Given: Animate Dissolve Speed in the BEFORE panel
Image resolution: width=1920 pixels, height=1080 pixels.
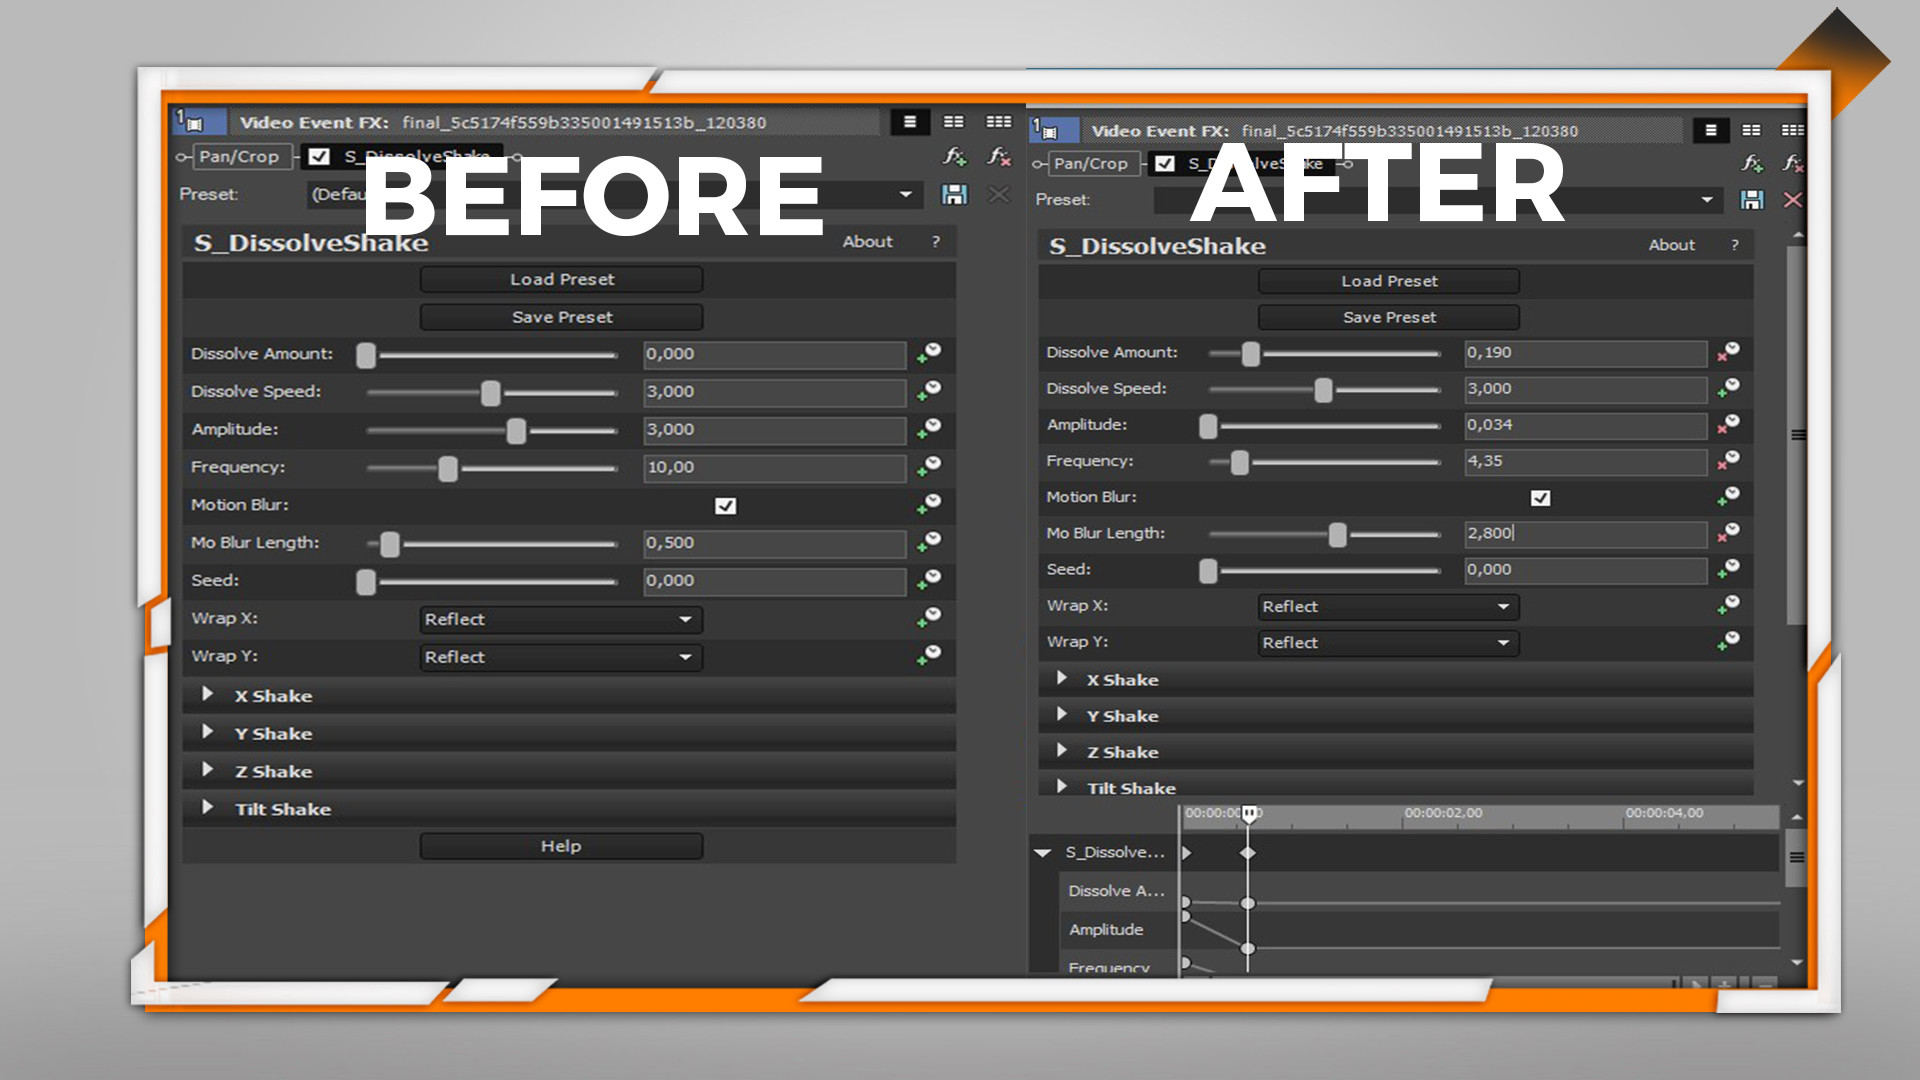Looking at the screenshot, I should (930, 391).
